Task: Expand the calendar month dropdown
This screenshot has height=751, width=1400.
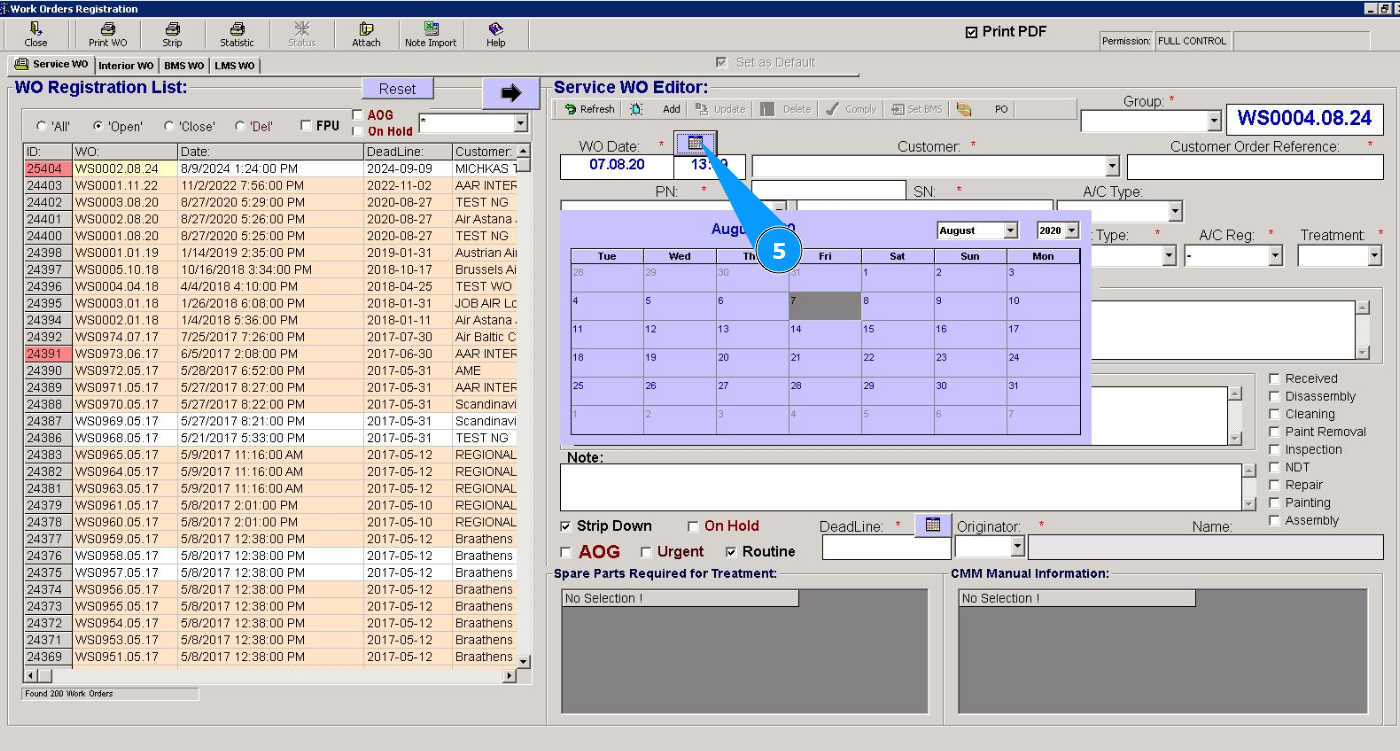Action: 1010,231
